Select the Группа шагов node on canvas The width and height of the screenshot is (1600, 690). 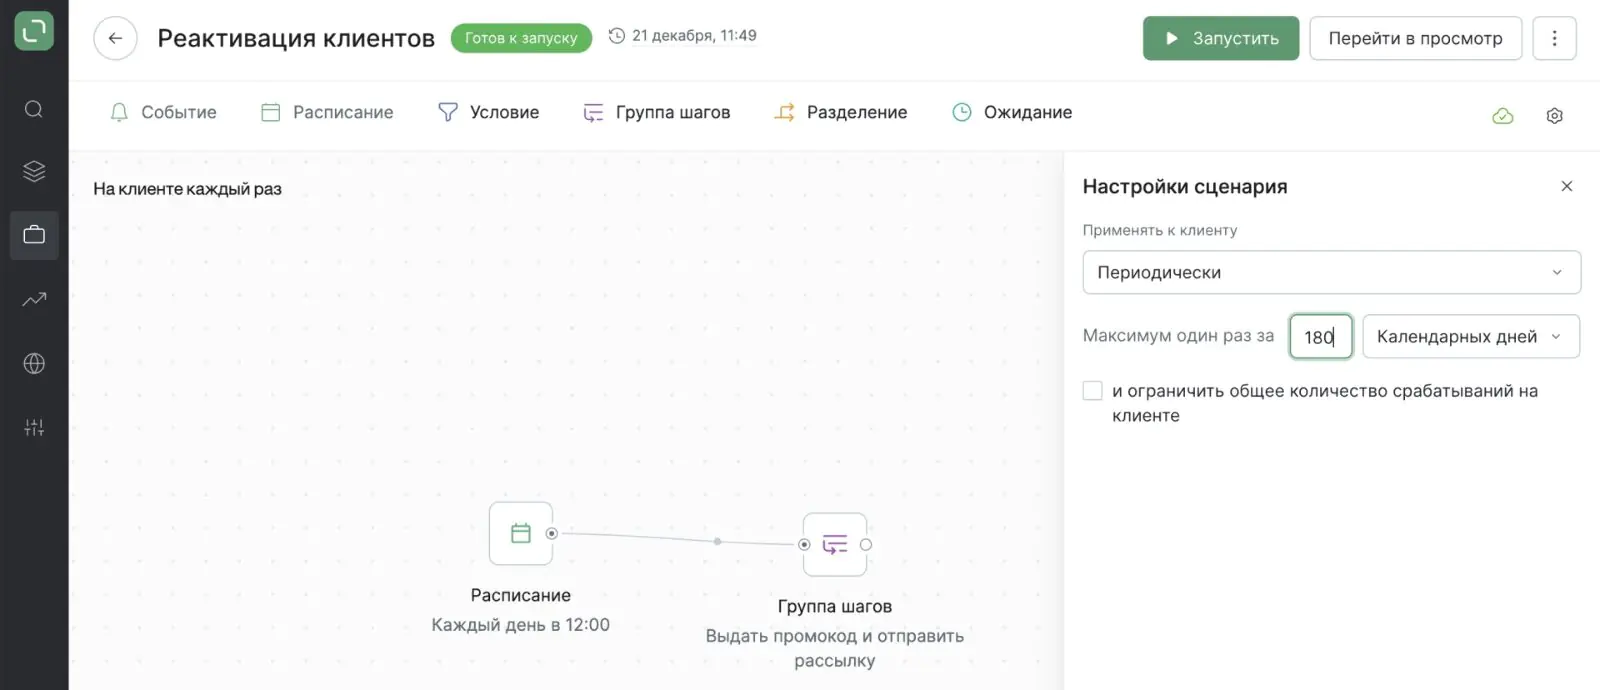click(x=834, y=544)
